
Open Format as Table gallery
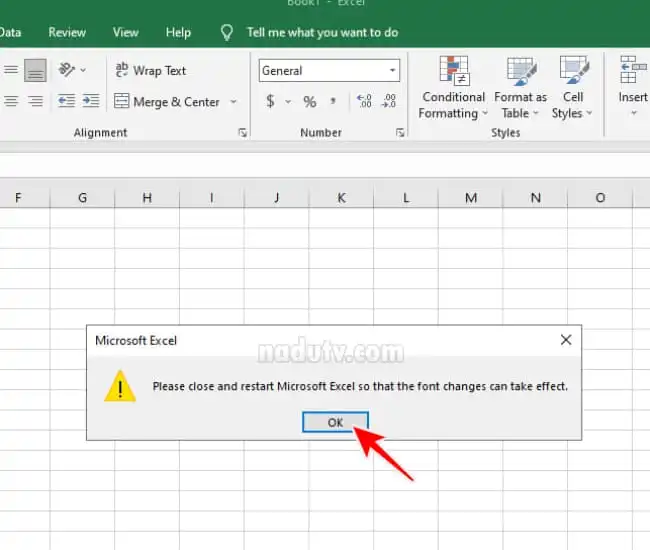(x=520, y=88)
